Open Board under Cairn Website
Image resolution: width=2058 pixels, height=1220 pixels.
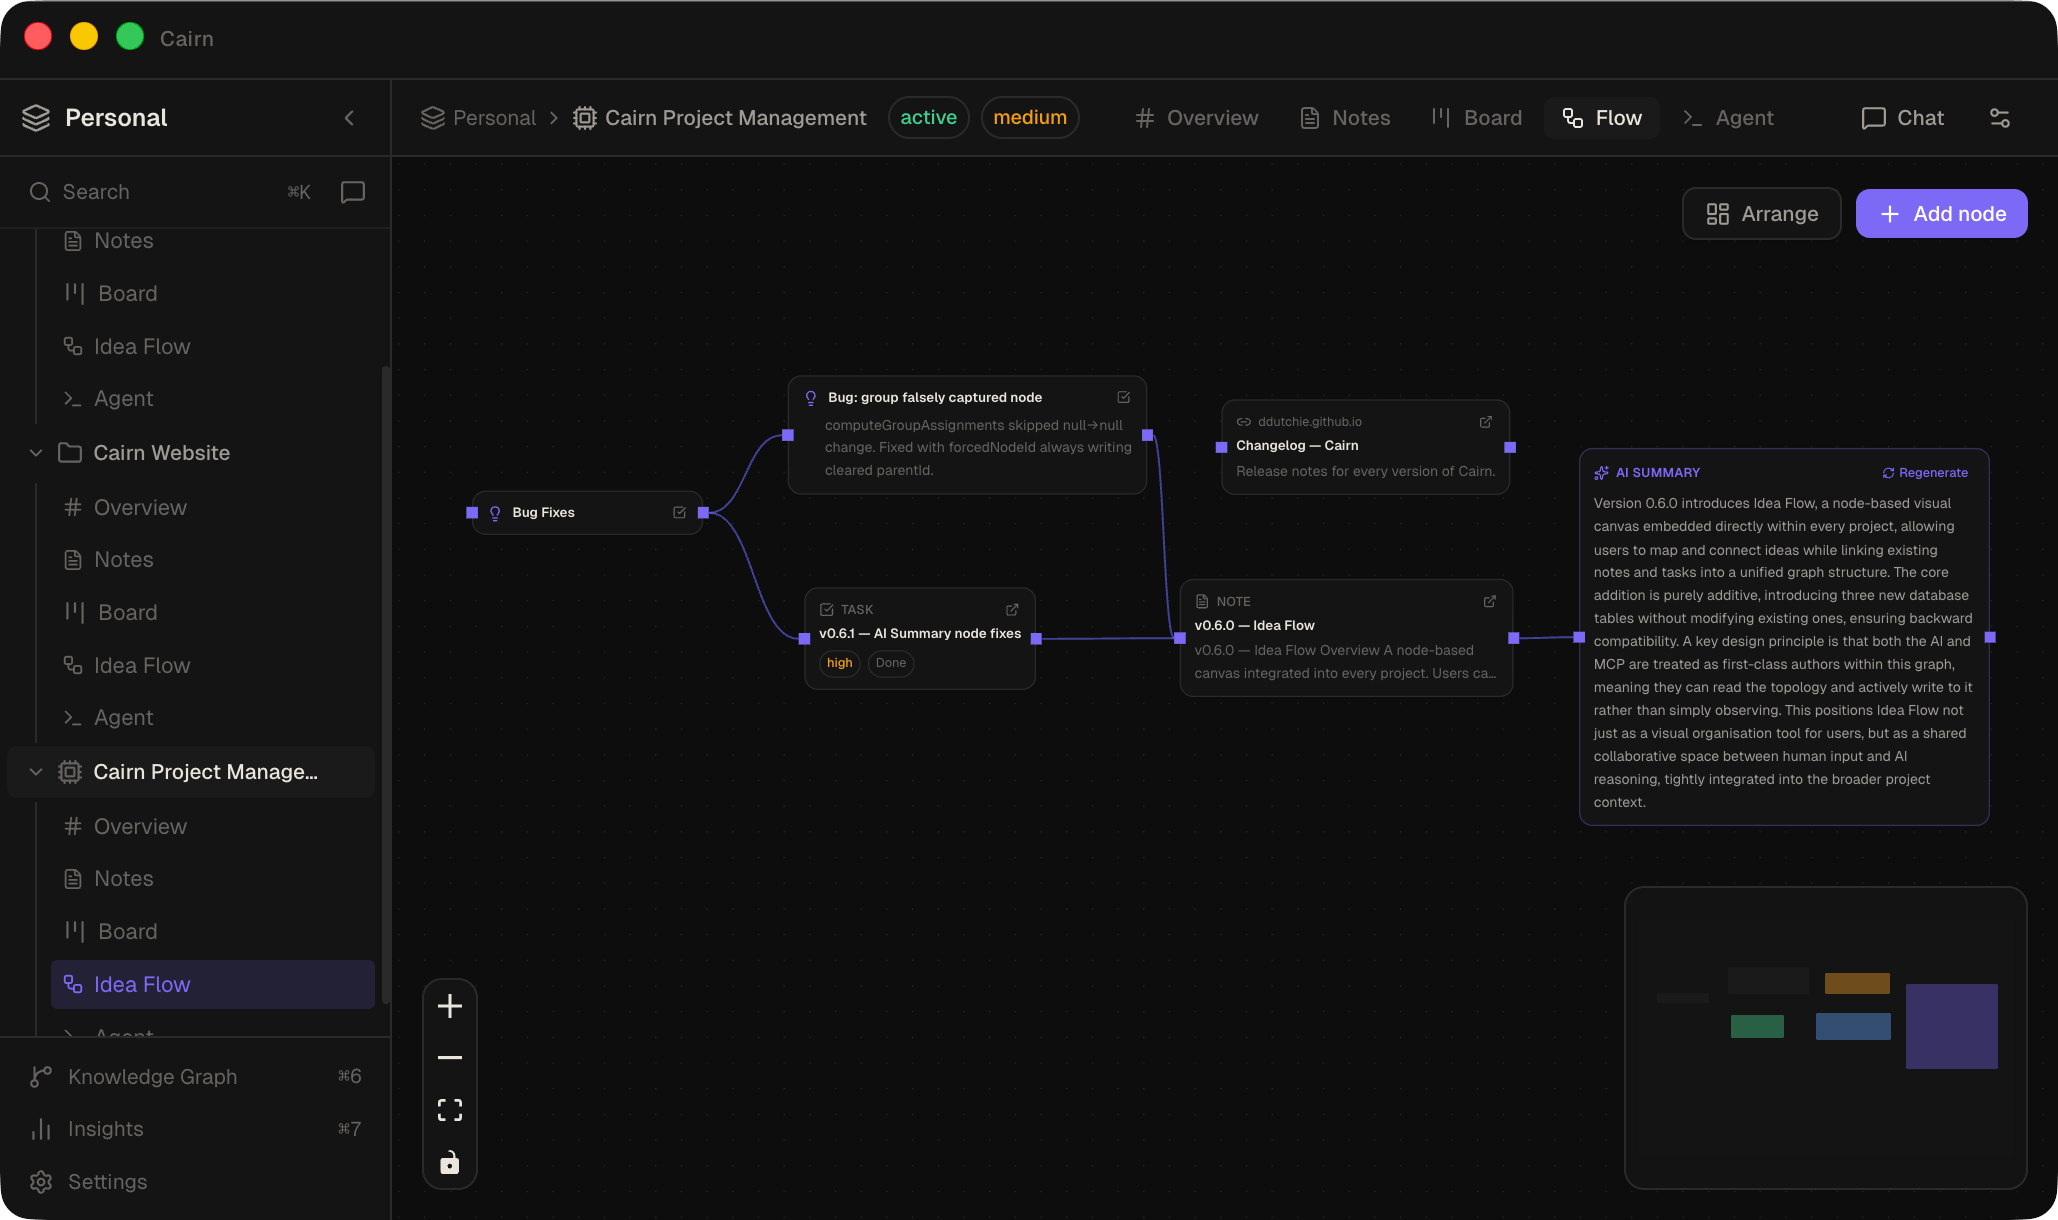point(212,613)
